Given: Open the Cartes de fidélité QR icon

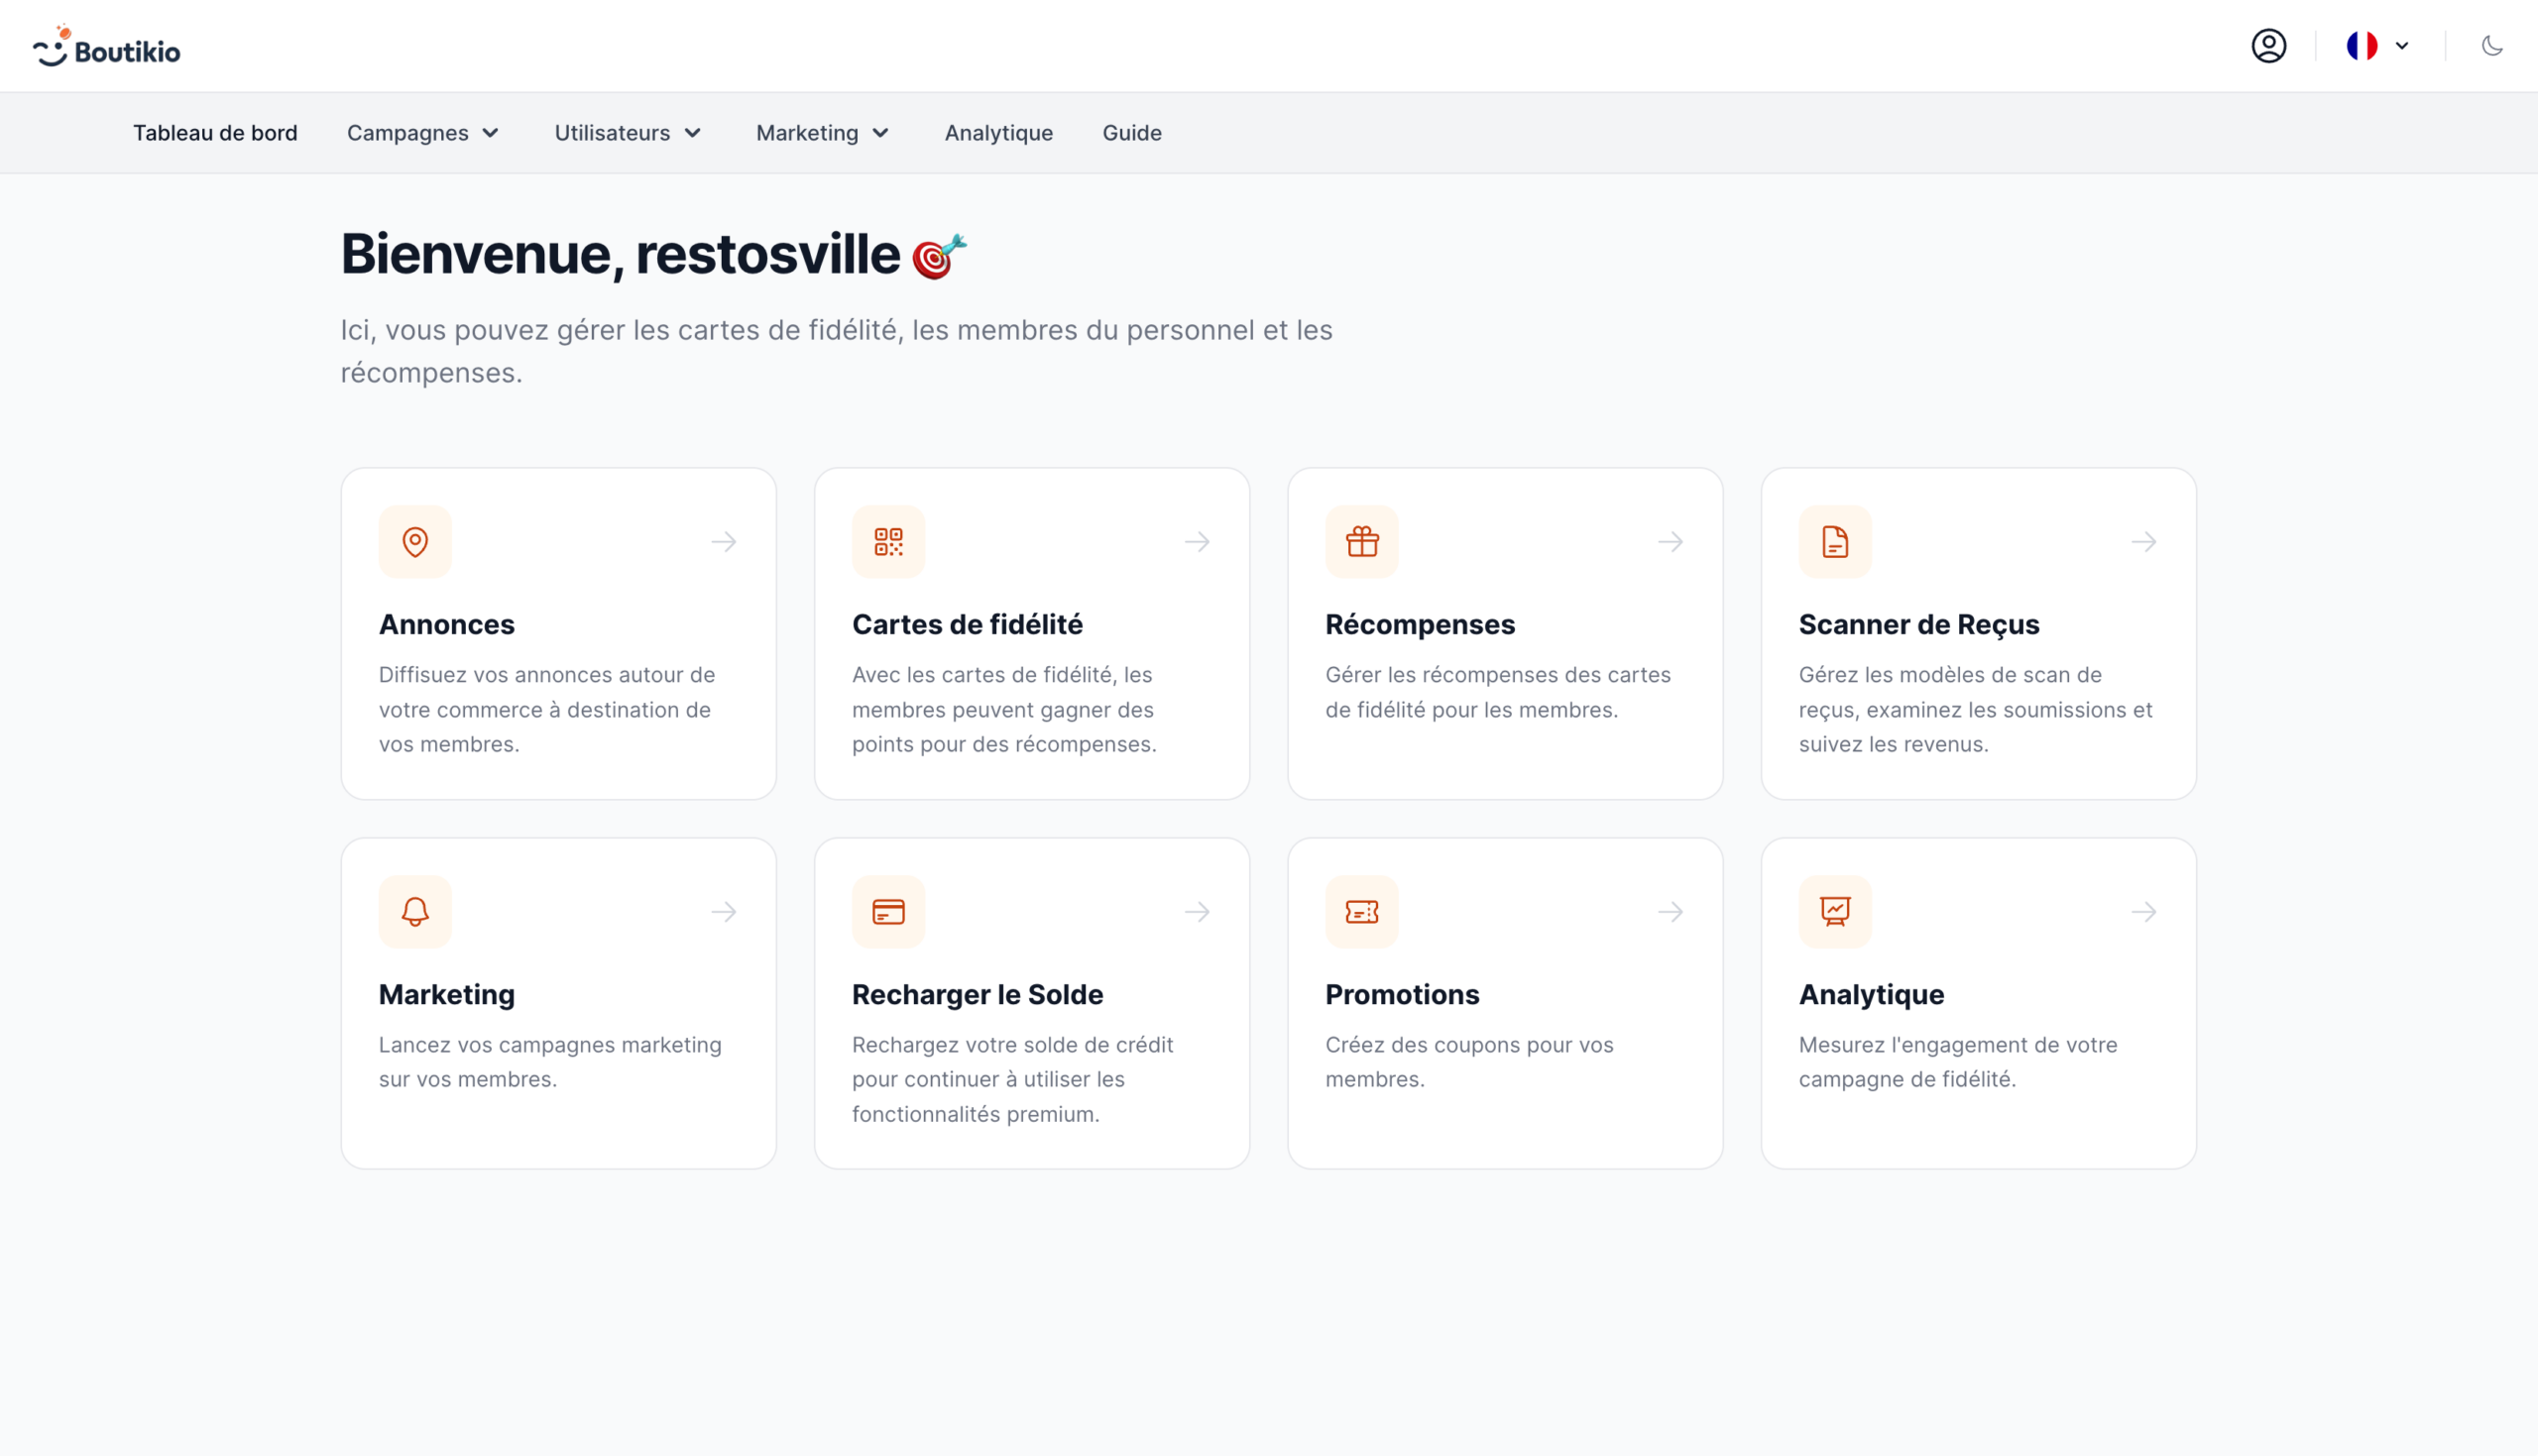Looking at the screenshot, I should [888, 542].
